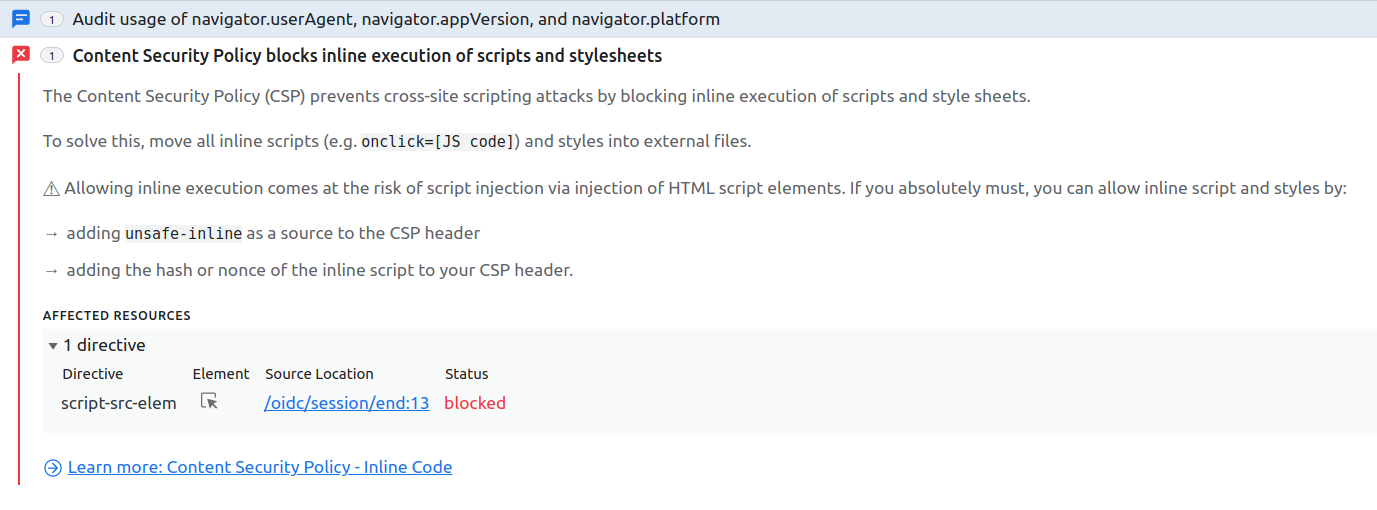Click the red 'blocked' status text
This screenshot has height=510, width=1377.
[475, 403]
